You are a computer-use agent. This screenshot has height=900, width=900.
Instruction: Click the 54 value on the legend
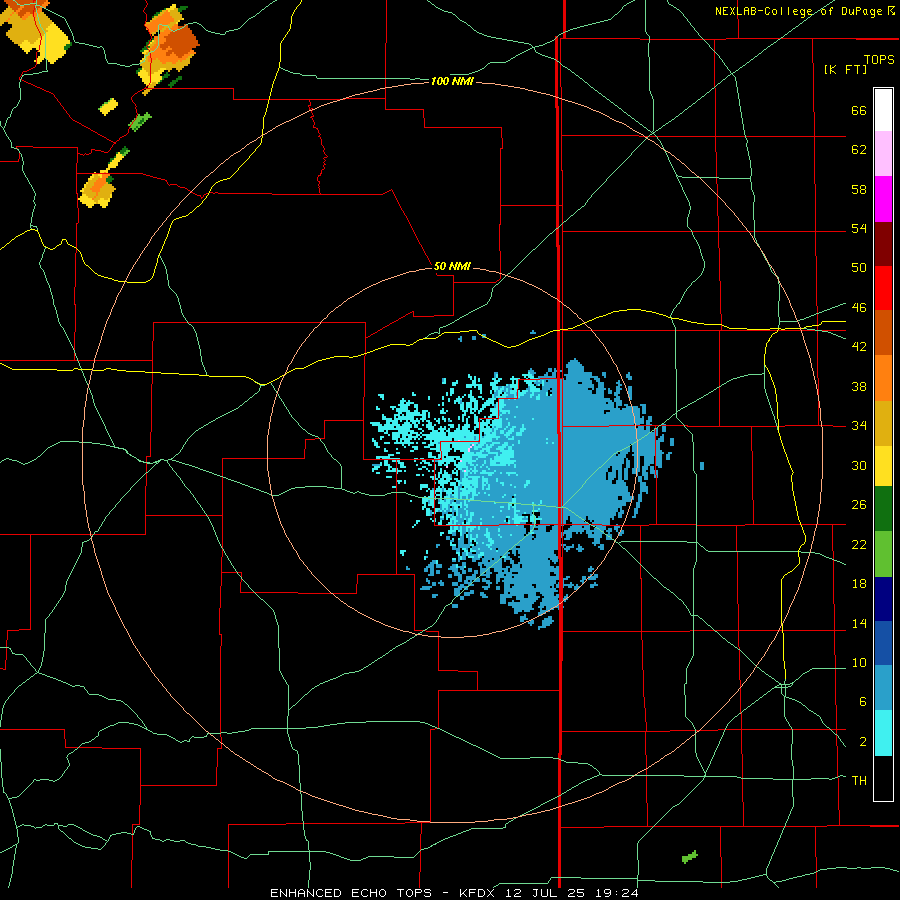pos(859,228)
